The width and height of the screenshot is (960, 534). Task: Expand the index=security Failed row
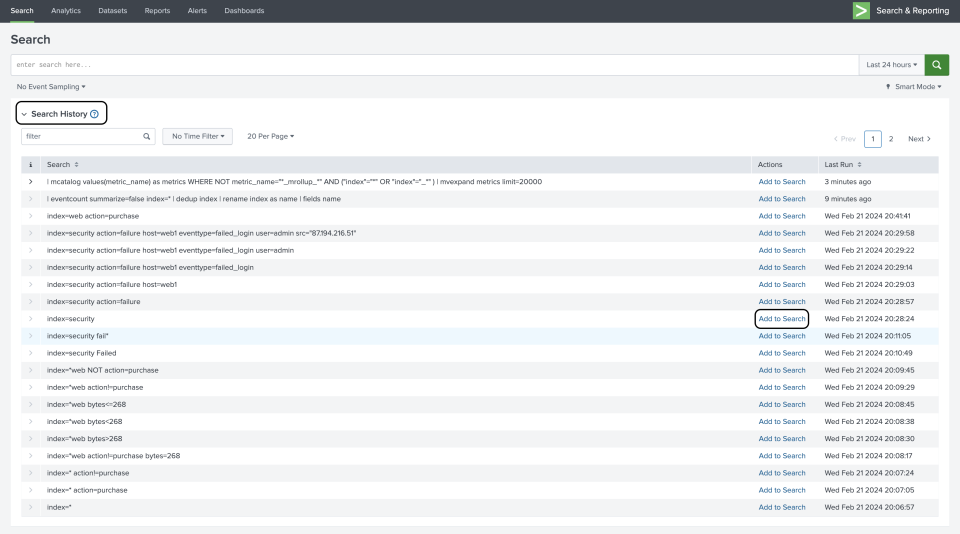click(x=31, y=353)
